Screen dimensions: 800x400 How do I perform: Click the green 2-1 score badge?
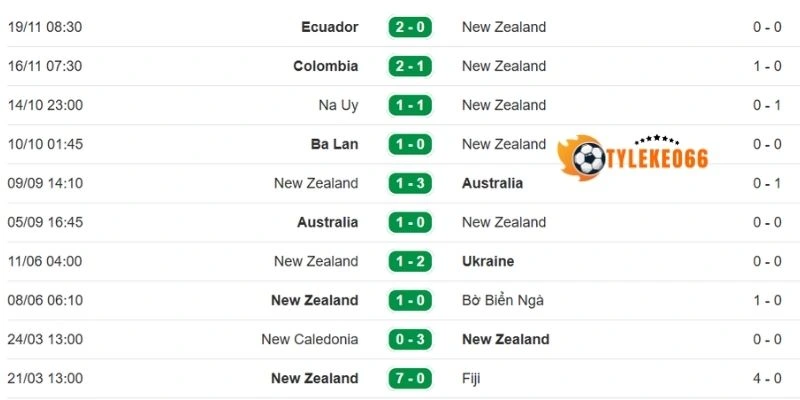[410, 66]
